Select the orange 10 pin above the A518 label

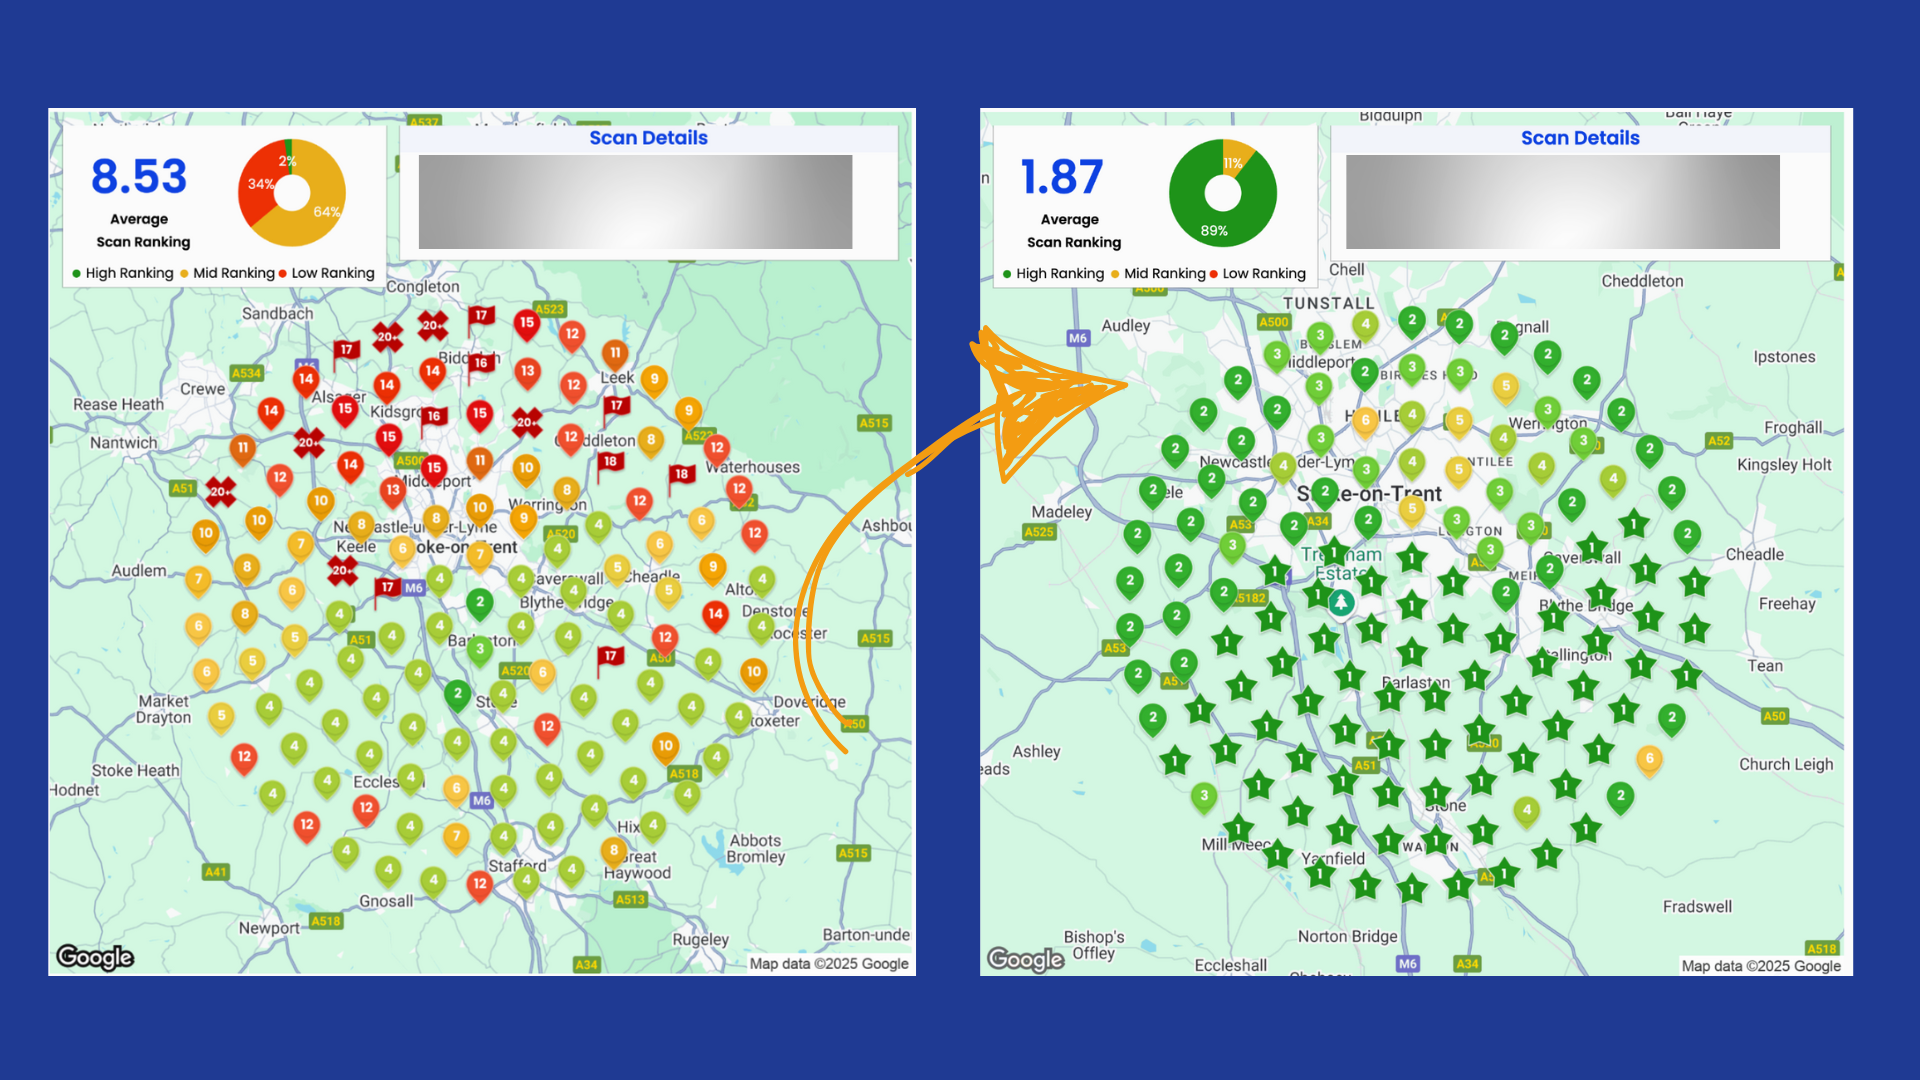[x=665, y=747]
